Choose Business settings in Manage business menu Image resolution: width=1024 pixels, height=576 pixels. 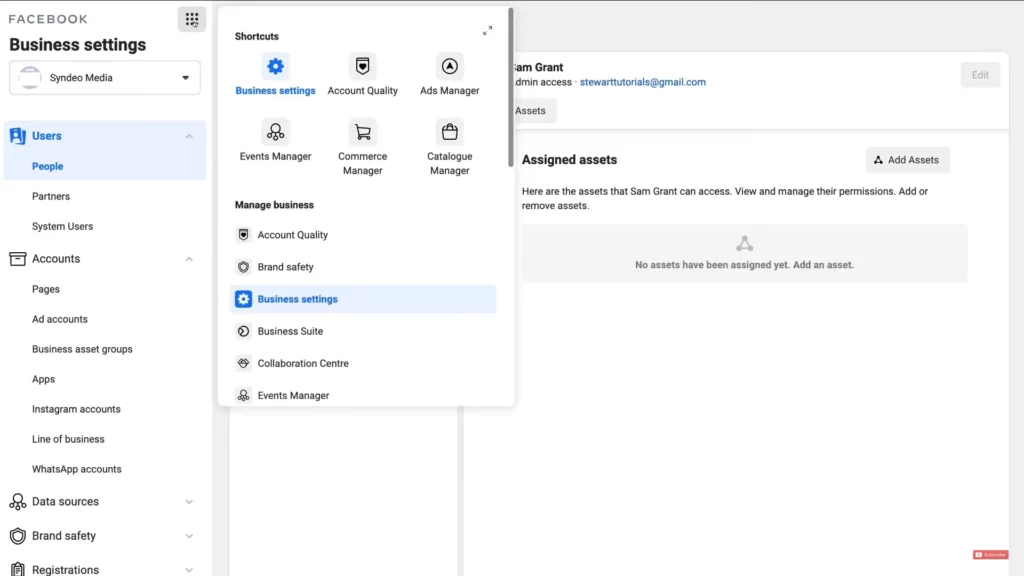pos(362,299)
